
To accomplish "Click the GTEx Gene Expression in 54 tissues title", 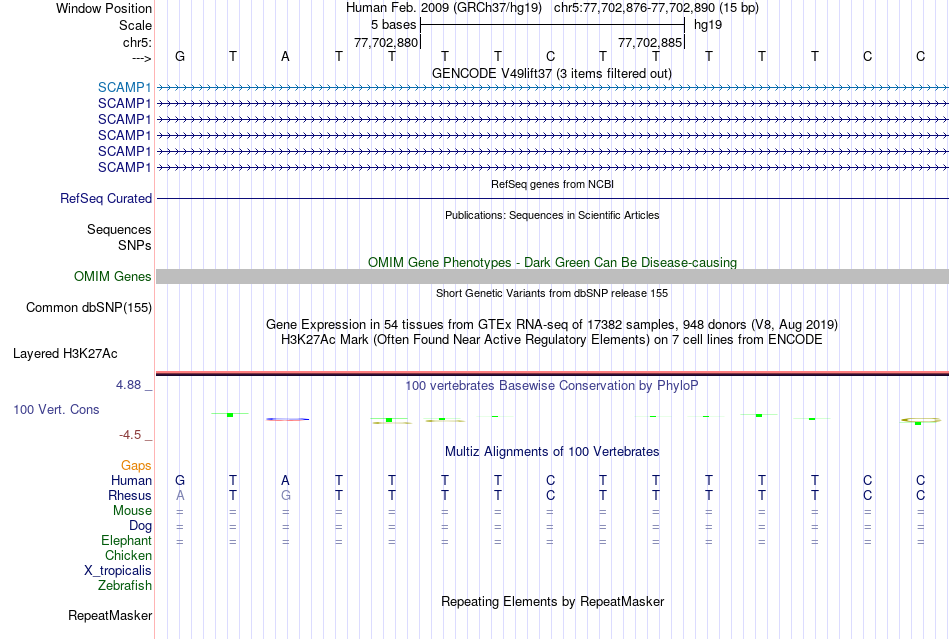I will [x=552, y=325].
